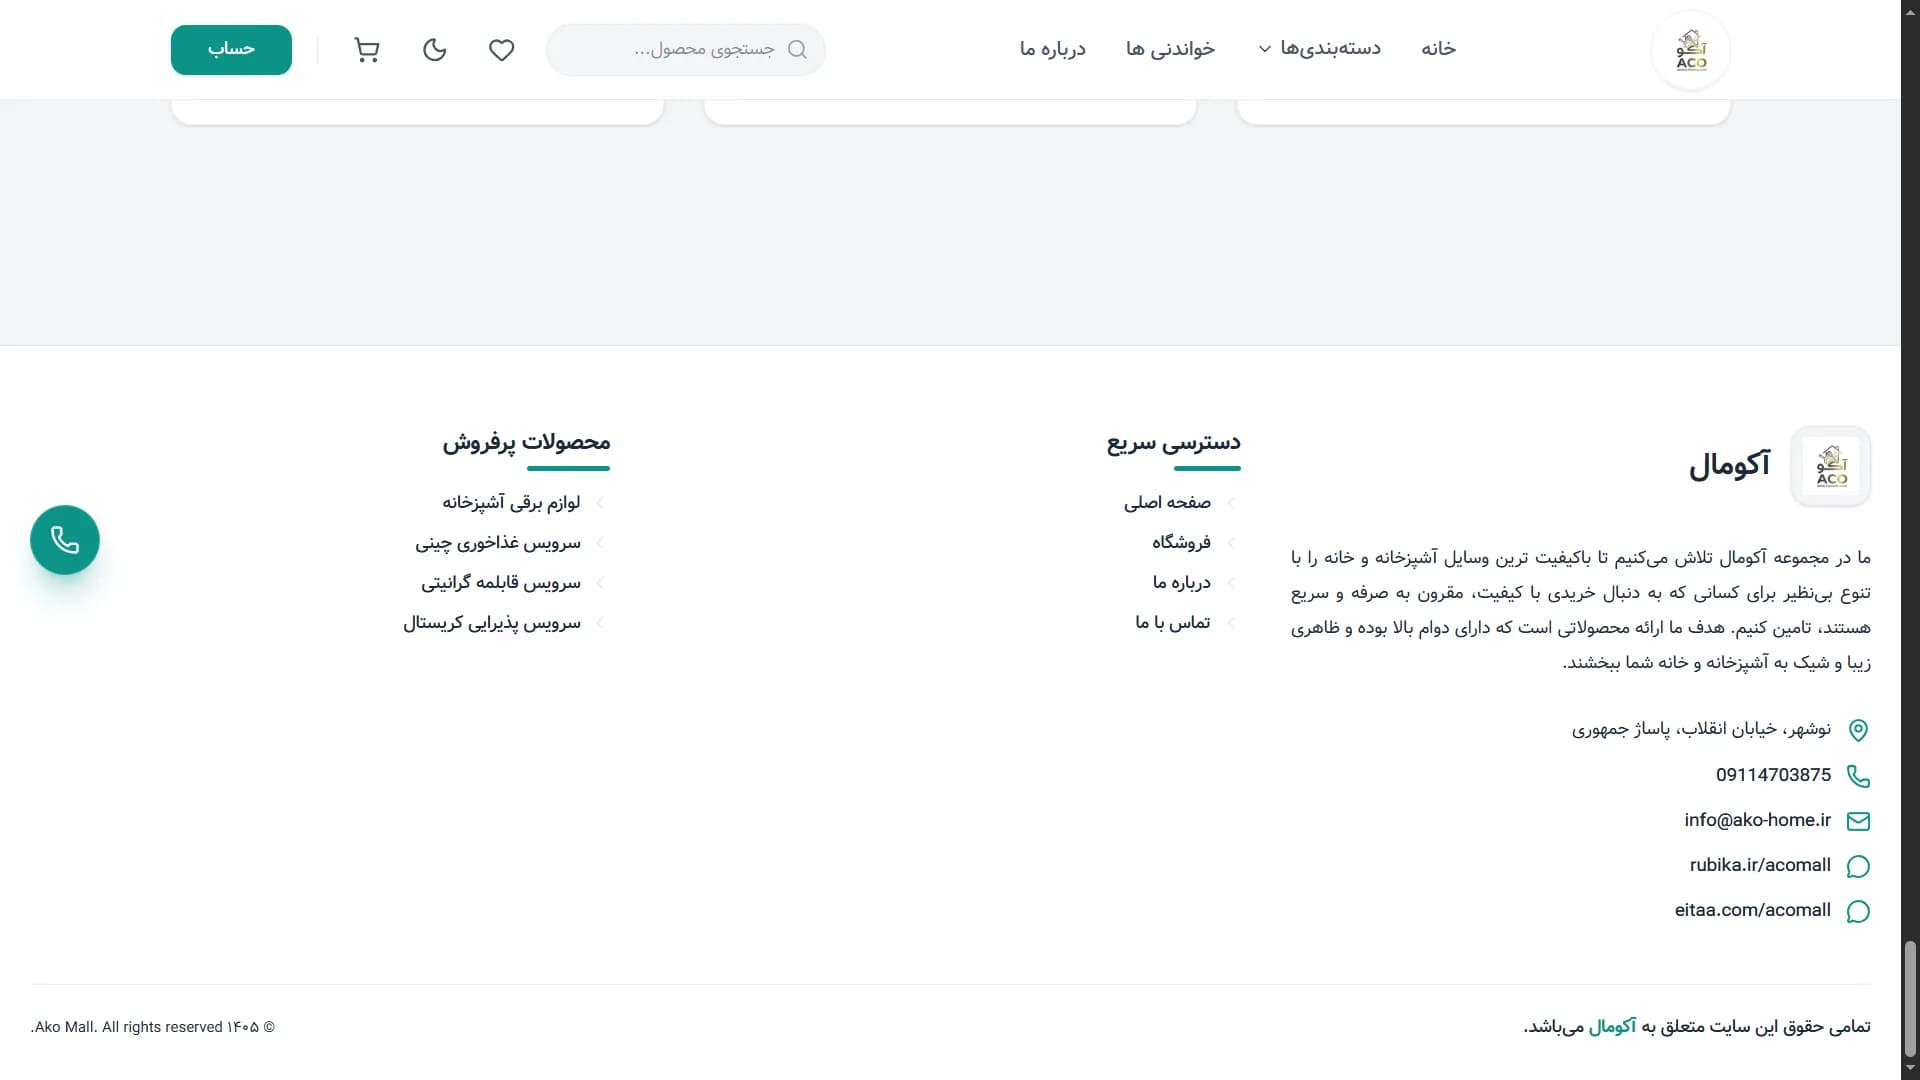
Task: Open سرویس غذاخوری چینی product link
Action: pyautogui.click(x=498, y=543)
